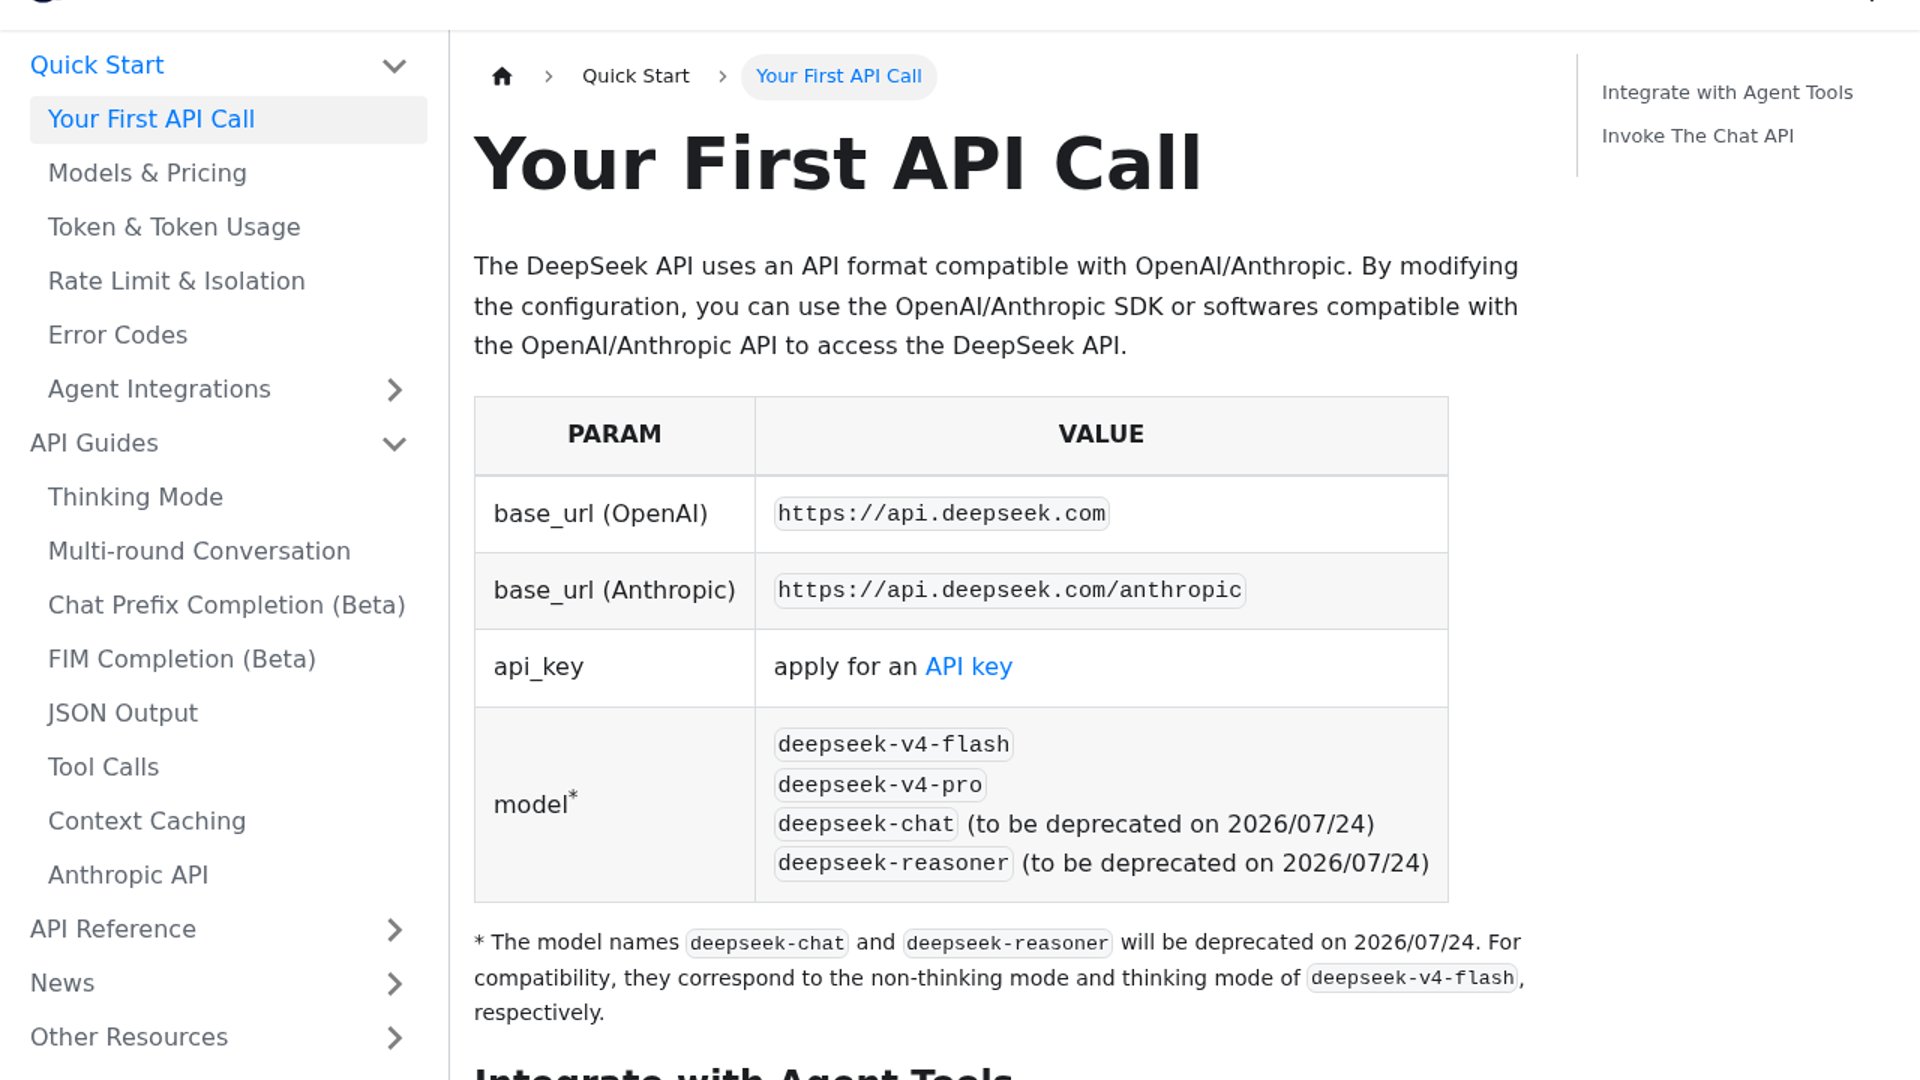
Task: Click the model parameter table cell
Action: click(x=615, y=805)
